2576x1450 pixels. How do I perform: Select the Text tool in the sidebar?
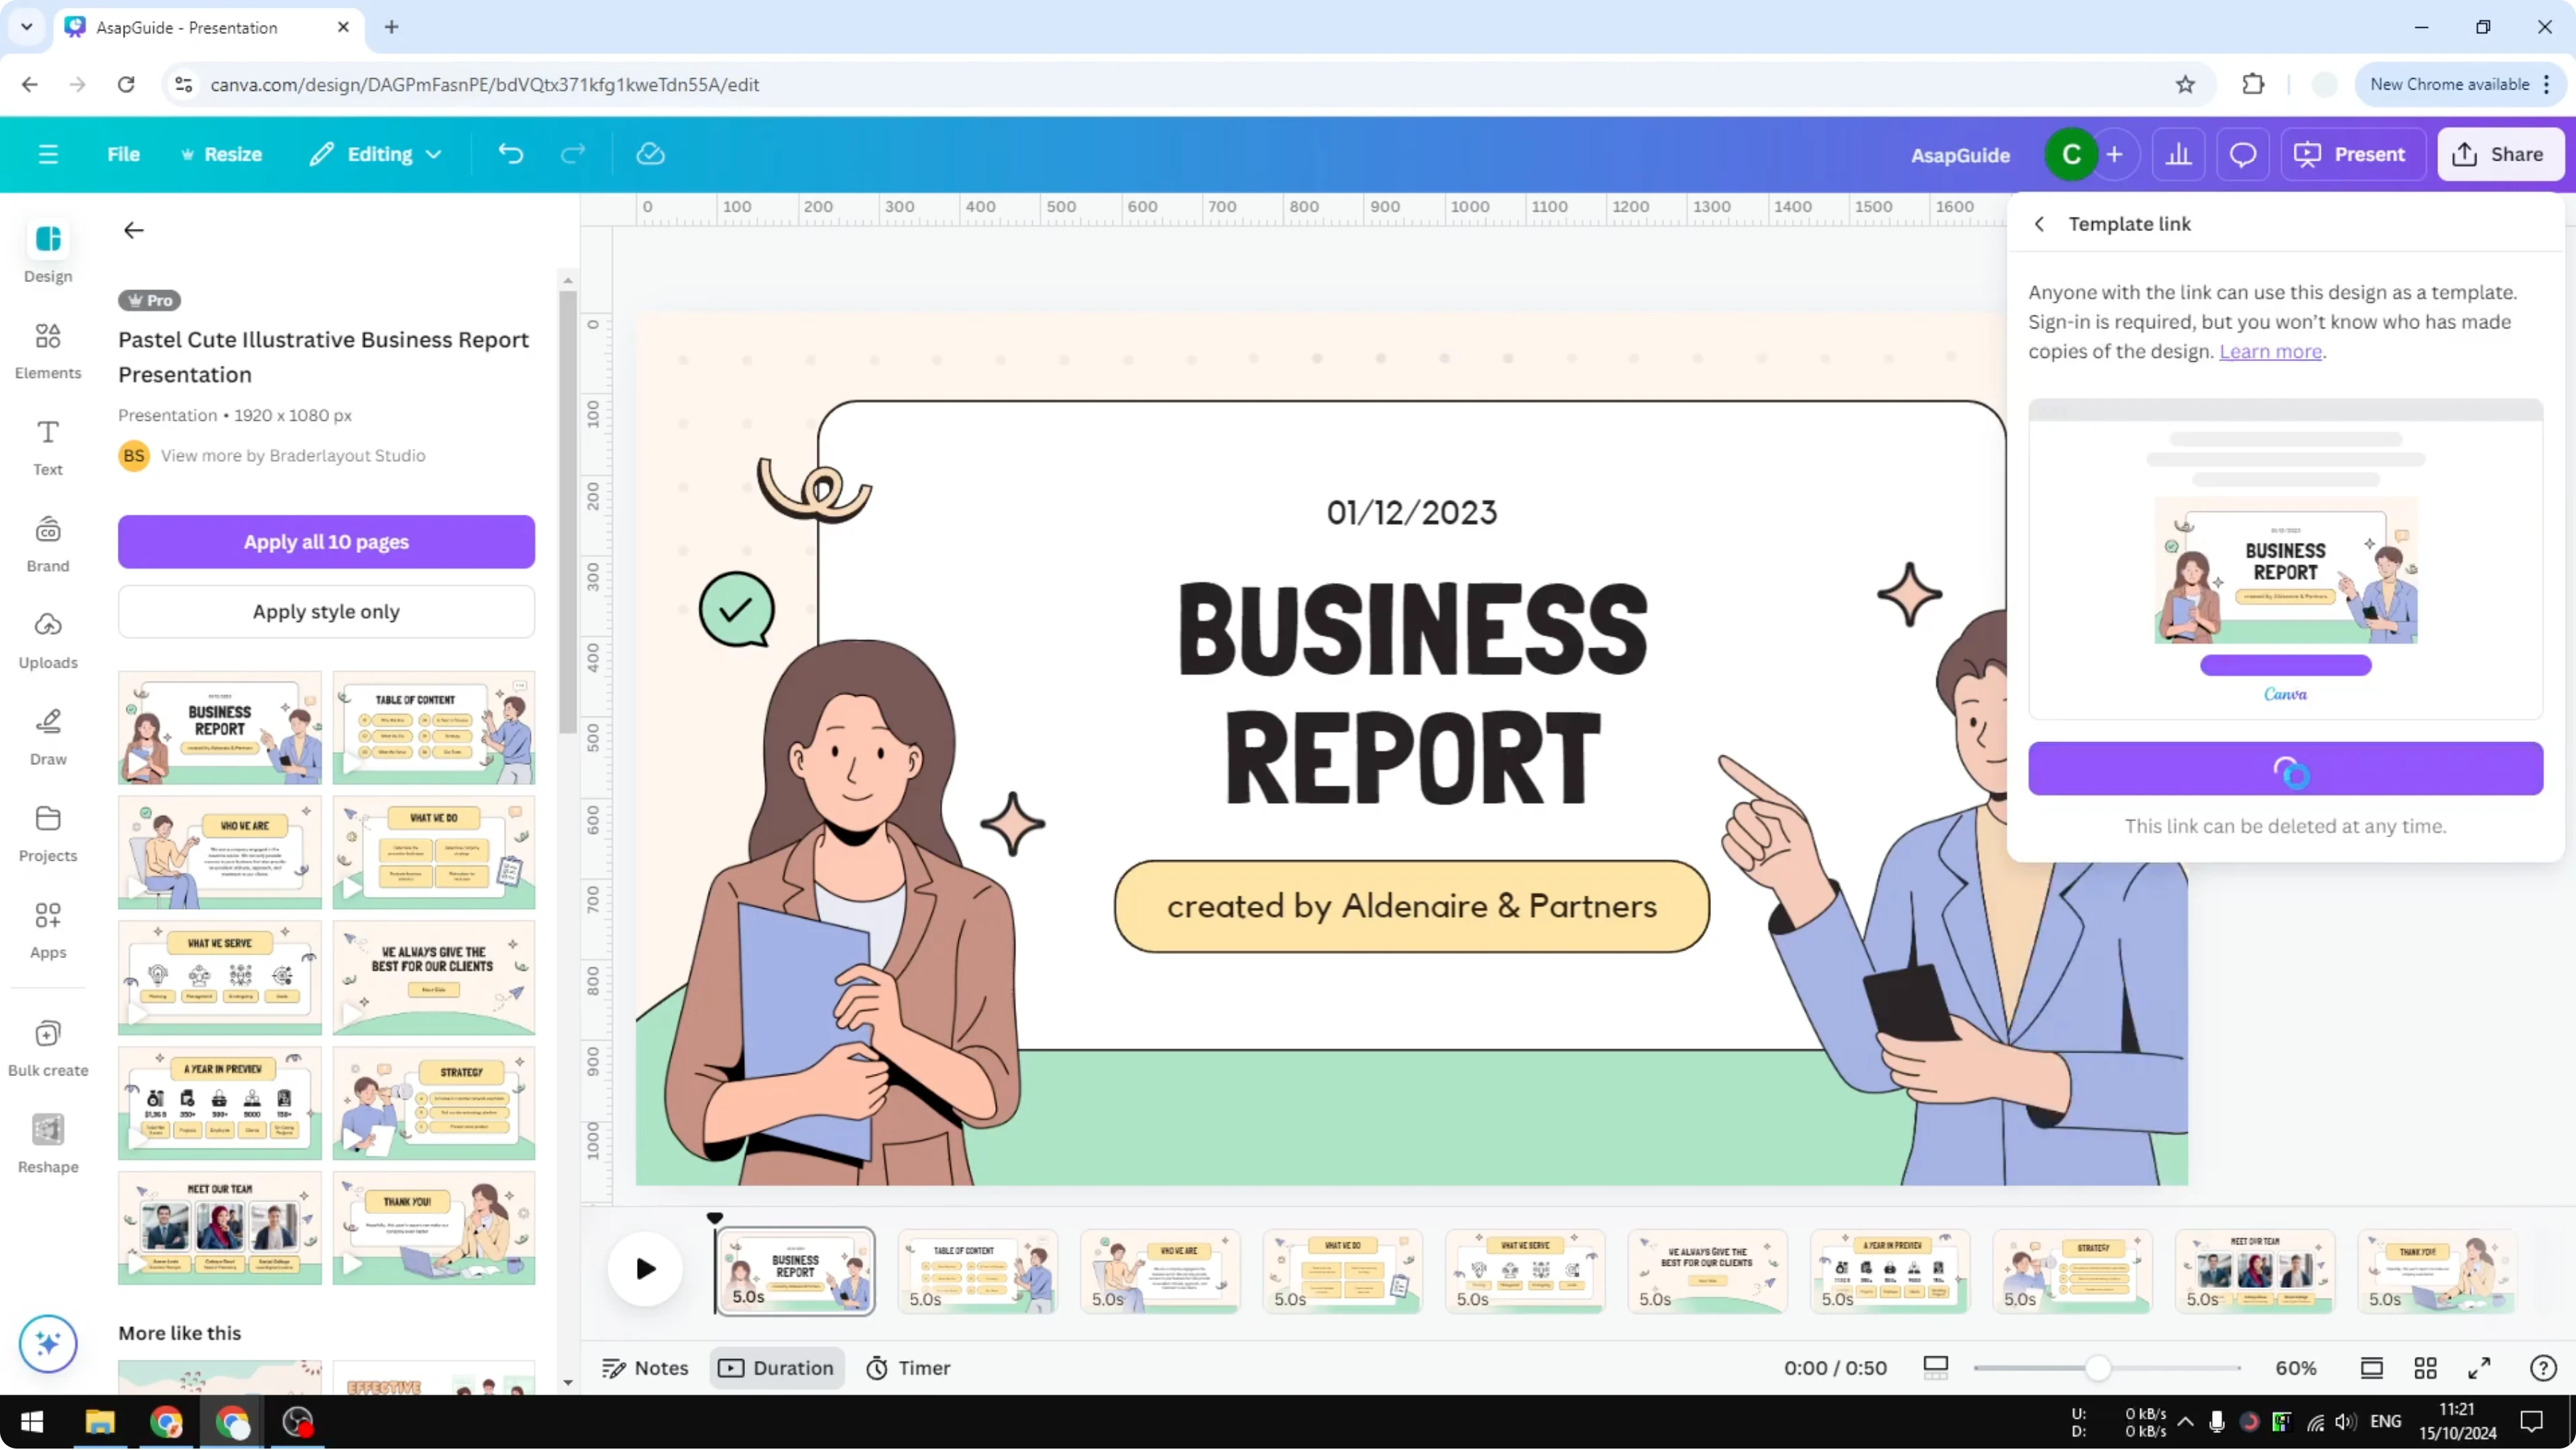(x=47, y=446)
